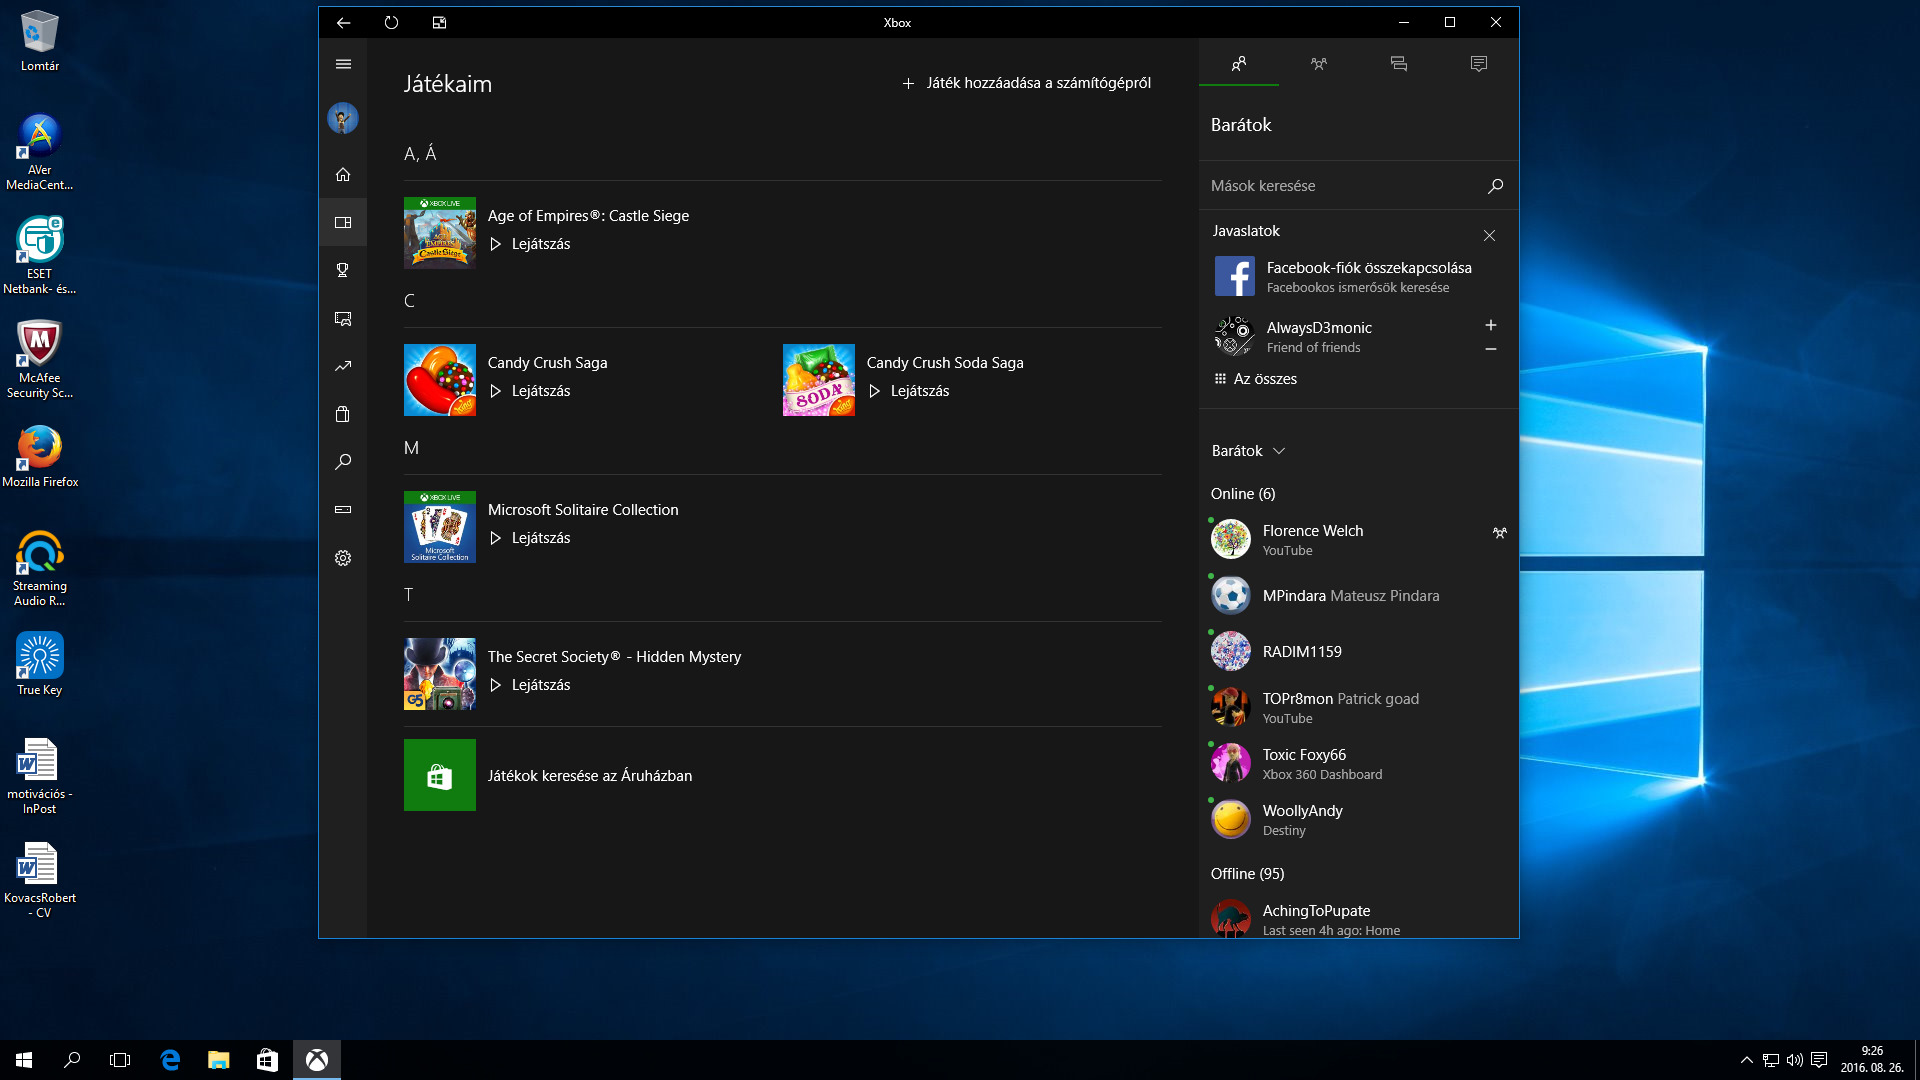Open Settings gear in Xbox sidebar

click(x=343, y=558)
